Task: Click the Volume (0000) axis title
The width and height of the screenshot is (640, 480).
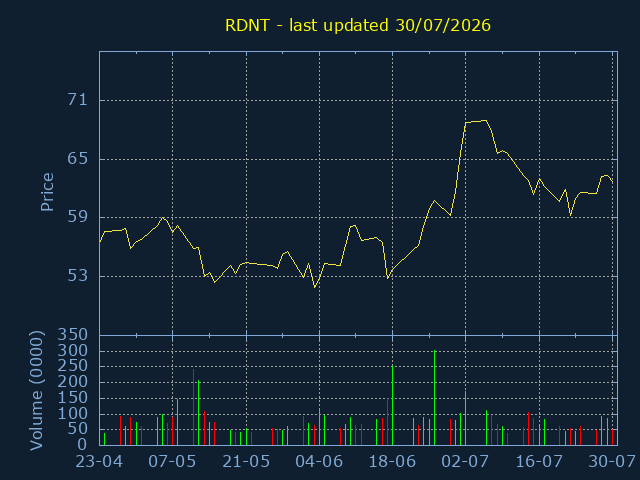Action: click(36, 391)
